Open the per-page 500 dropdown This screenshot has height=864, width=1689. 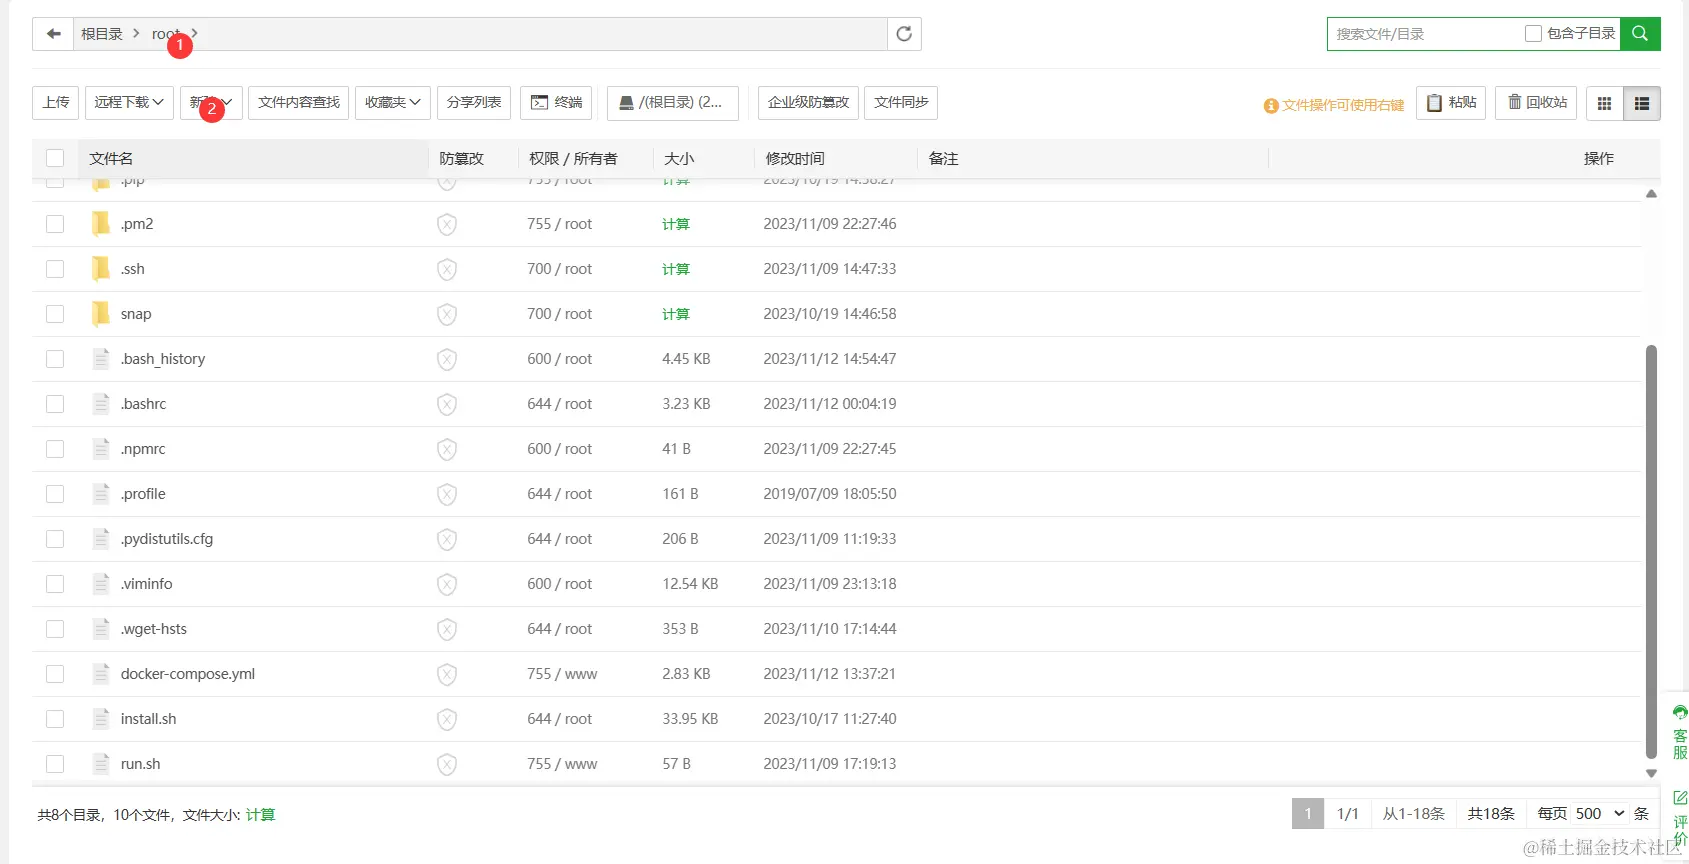tap(1600, 814)
